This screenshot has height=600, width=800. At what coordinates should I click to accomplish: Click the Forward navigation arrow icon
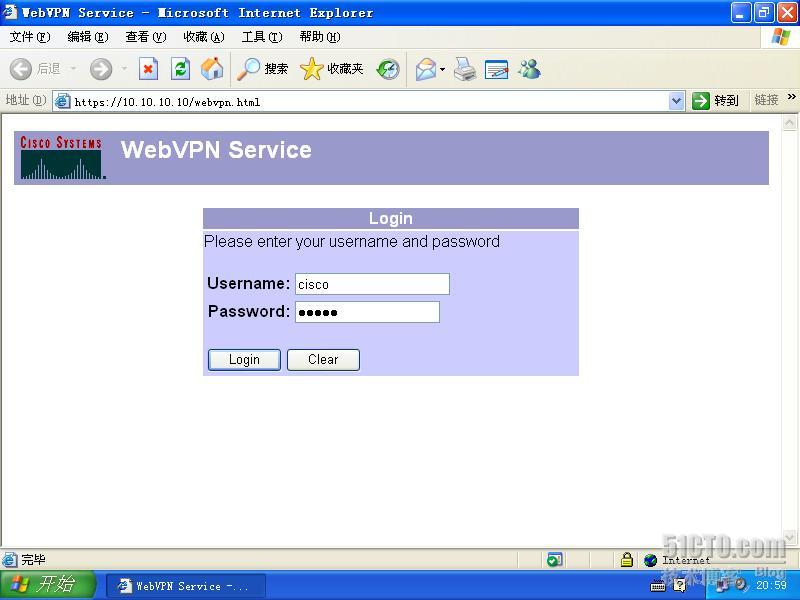pos(101,69)
